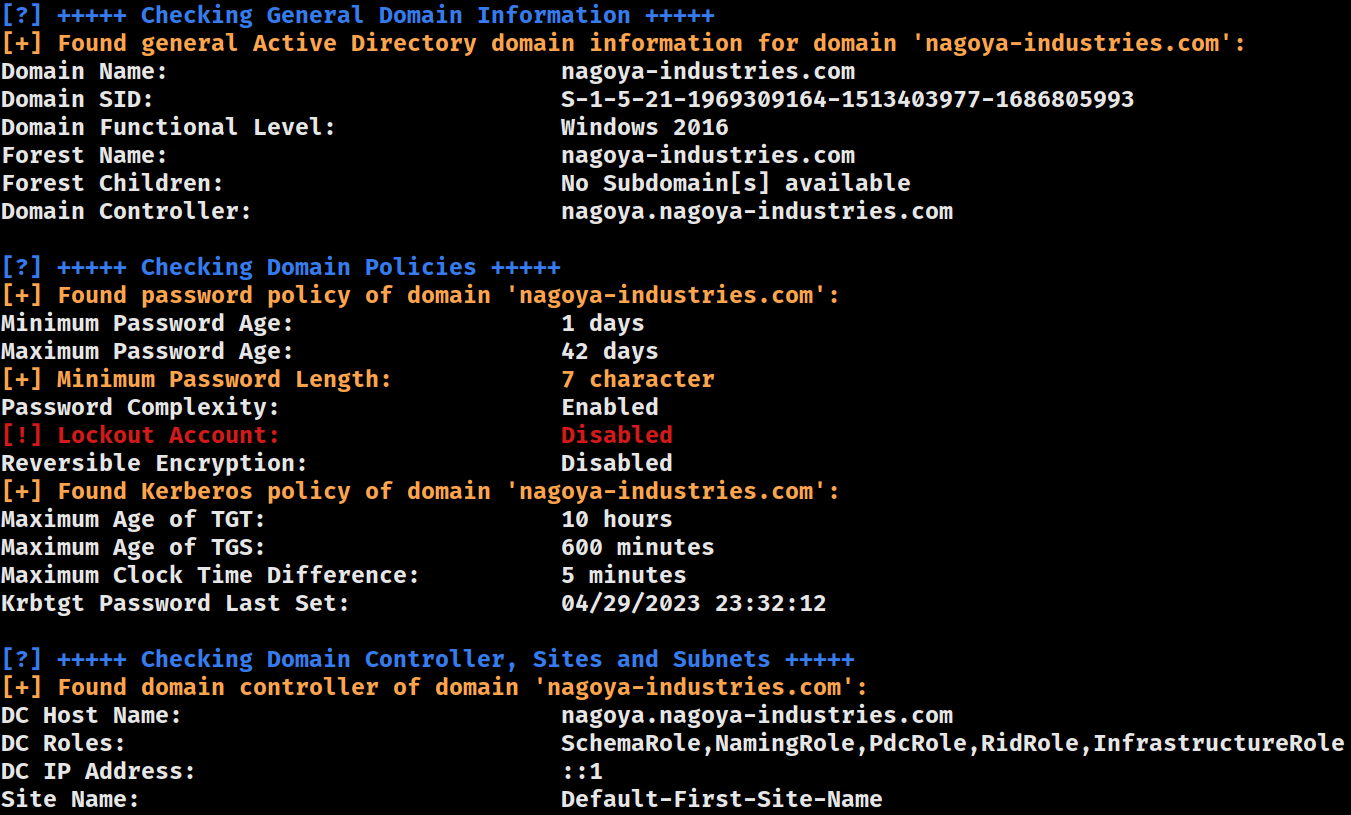This screenshot has width=1351, height=815.
Task: Click the 'Windows 2016' functional level value
Action: coord(644,128)
